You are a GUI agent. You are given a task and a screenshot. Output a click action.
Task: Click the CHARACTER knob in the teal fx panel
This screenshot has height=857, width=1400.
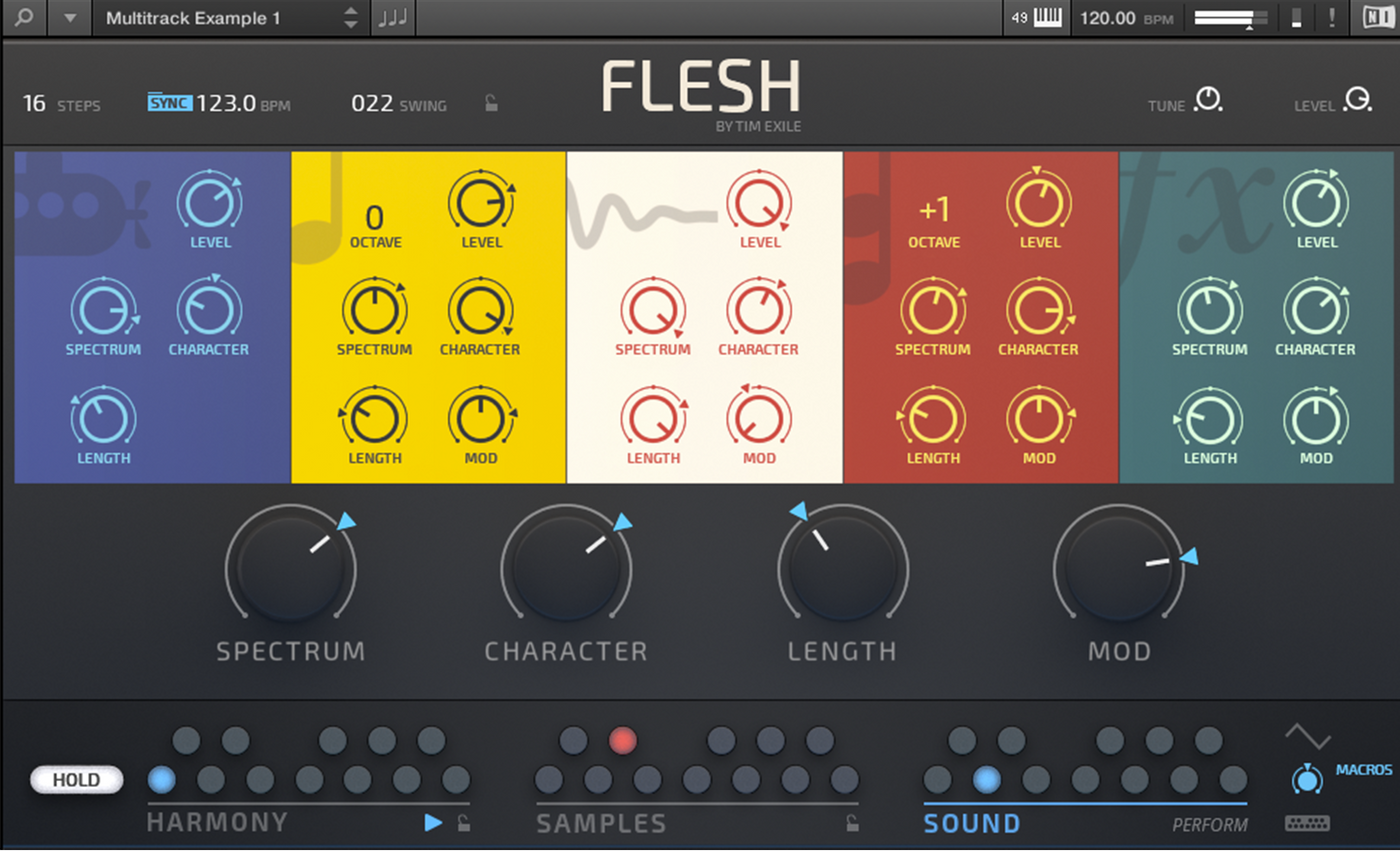[x=1316, y=310]
